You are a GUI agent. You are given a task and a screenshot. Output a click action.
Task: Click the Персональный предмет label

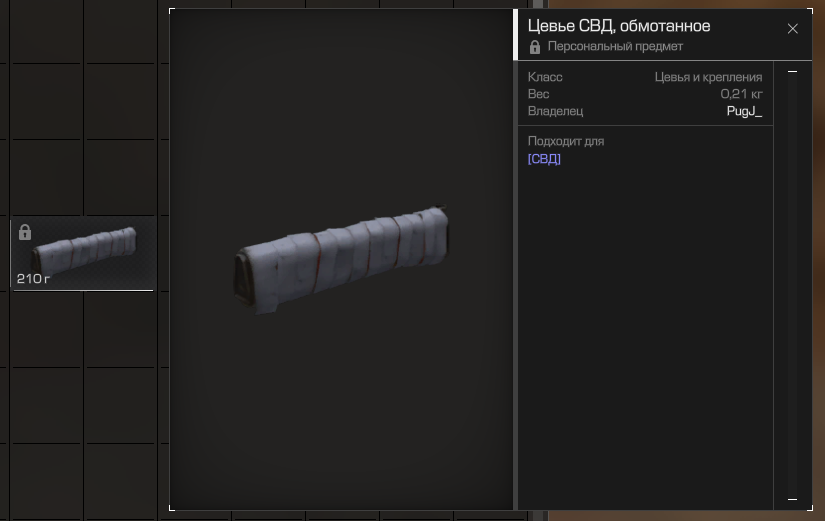[615, 46]
